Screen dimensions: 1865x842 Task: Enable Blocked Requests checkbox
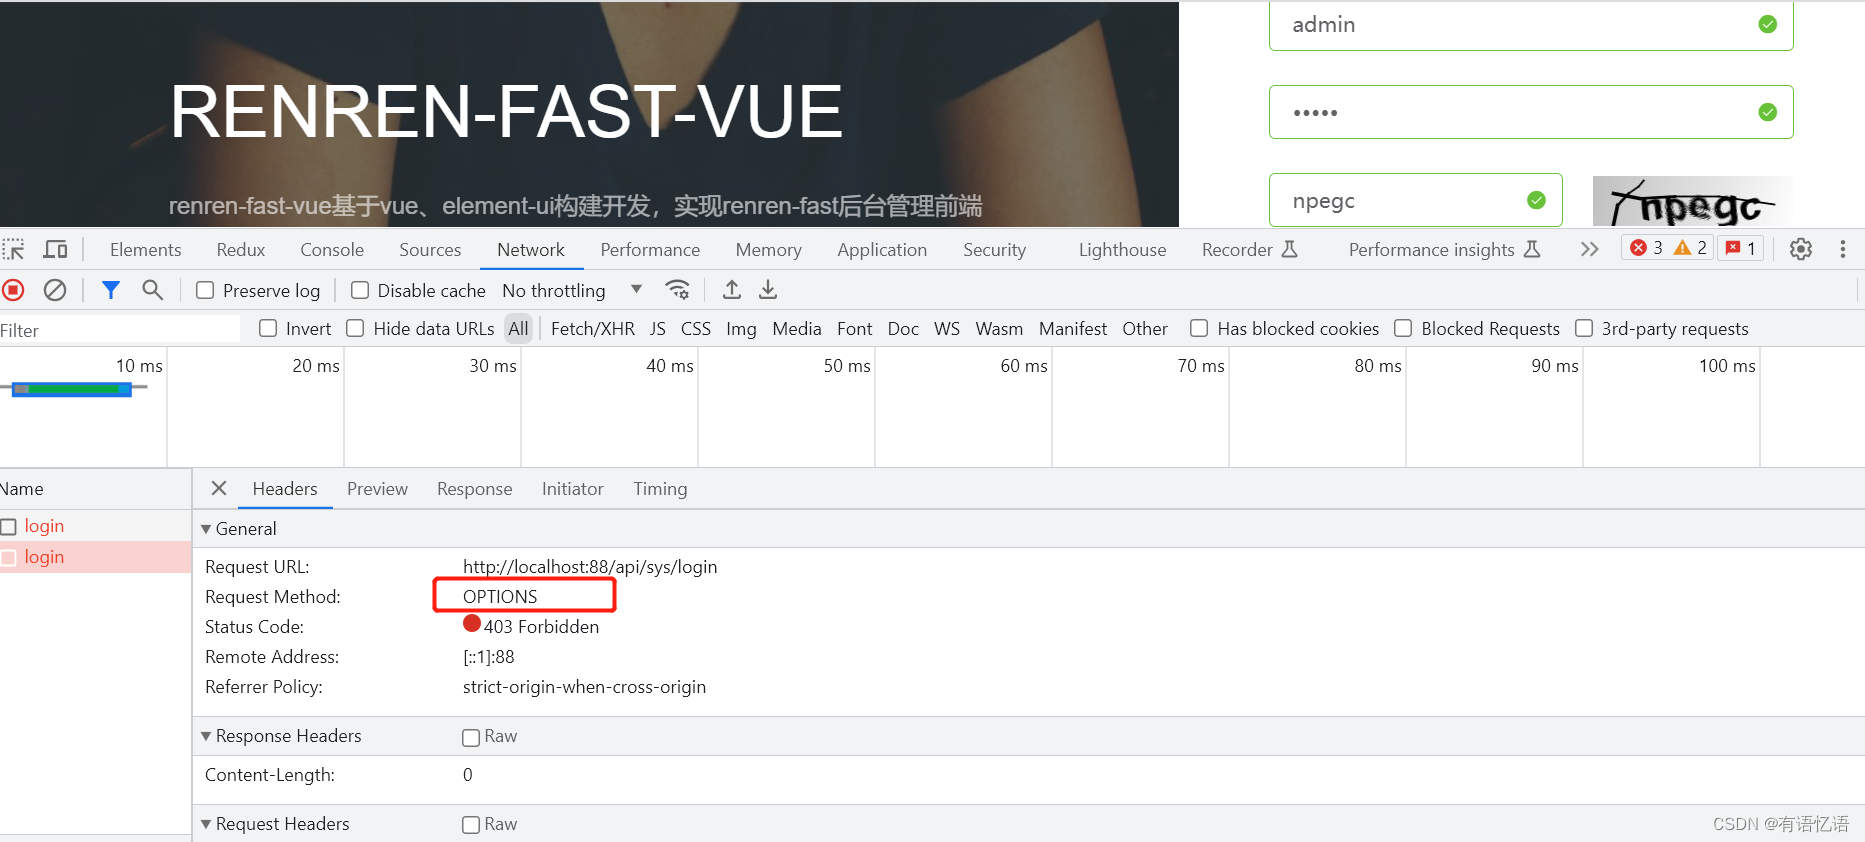click(x=1403, y=328)
